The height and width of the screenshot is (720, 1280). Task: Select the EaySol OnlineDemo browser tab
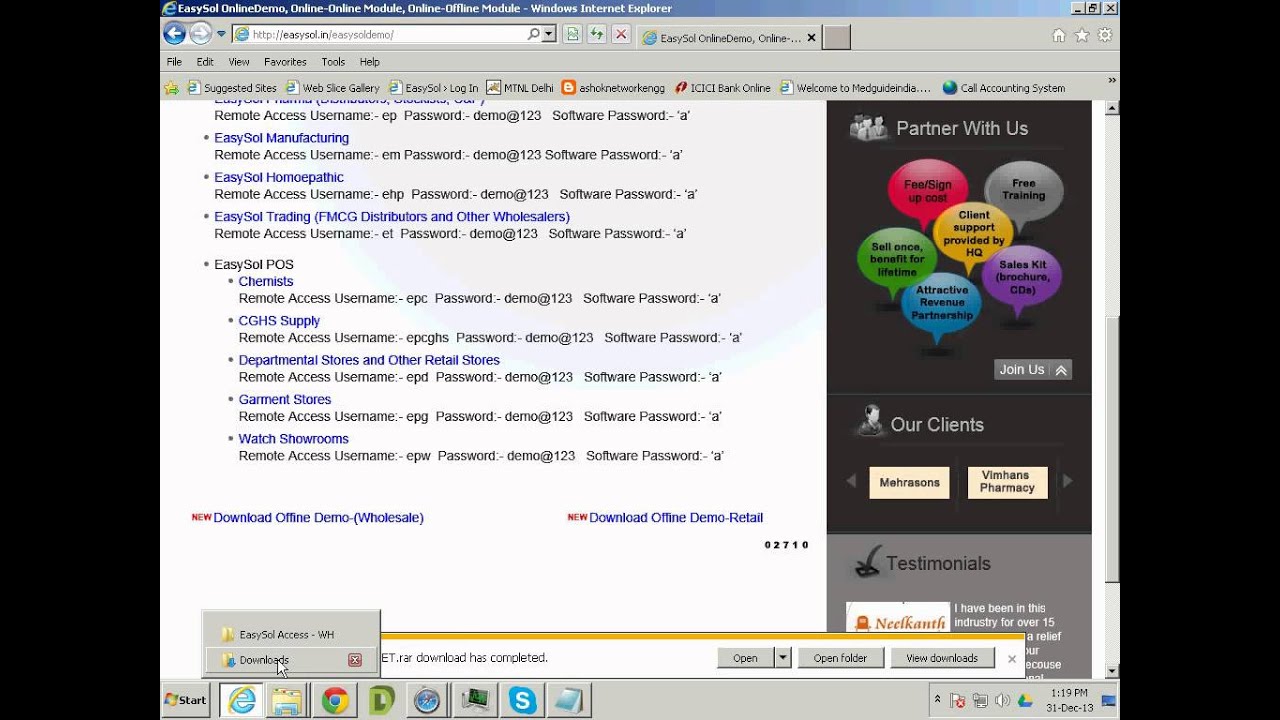729,38
